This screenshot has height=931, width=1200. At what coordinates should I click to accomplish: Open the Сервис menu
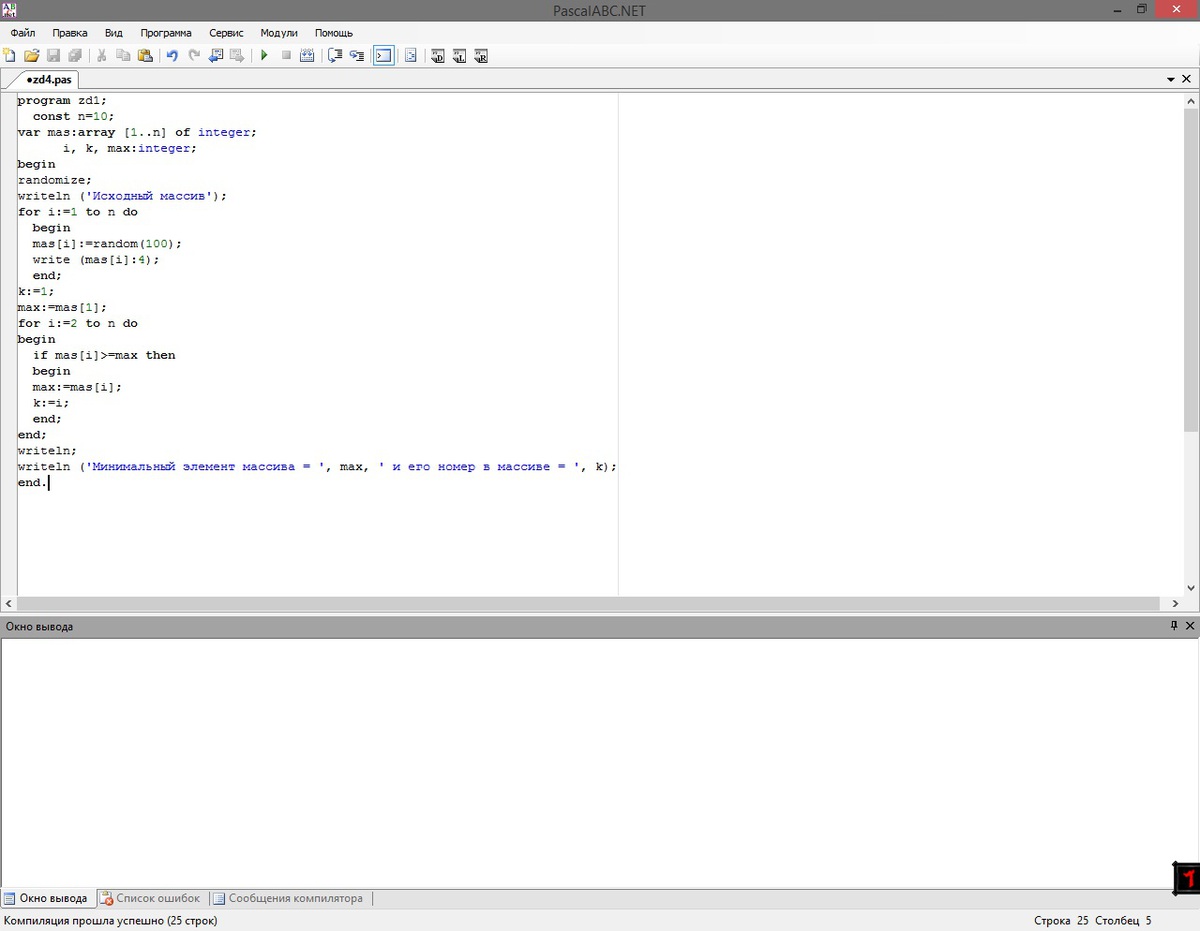[x=226, y=33]
